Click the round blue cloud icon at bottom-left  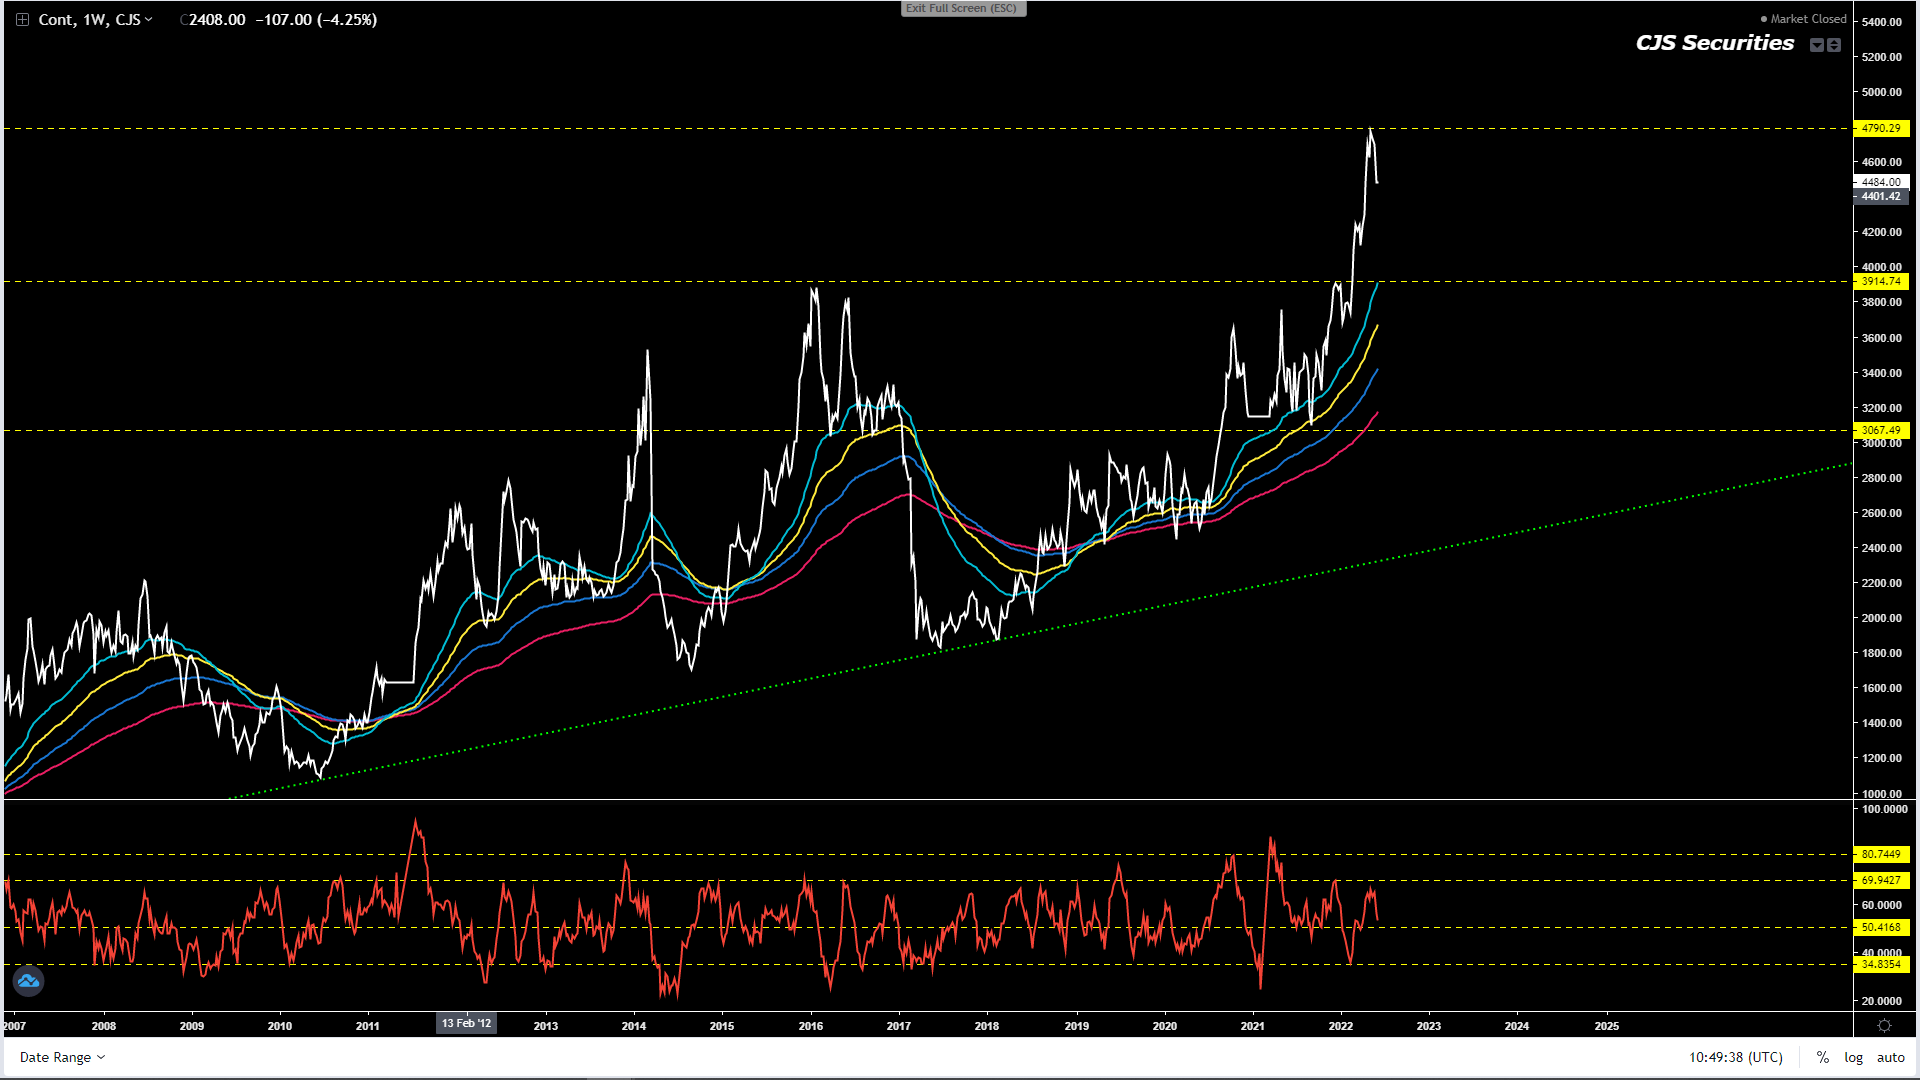pyautogui.click(x=28, y=981)
